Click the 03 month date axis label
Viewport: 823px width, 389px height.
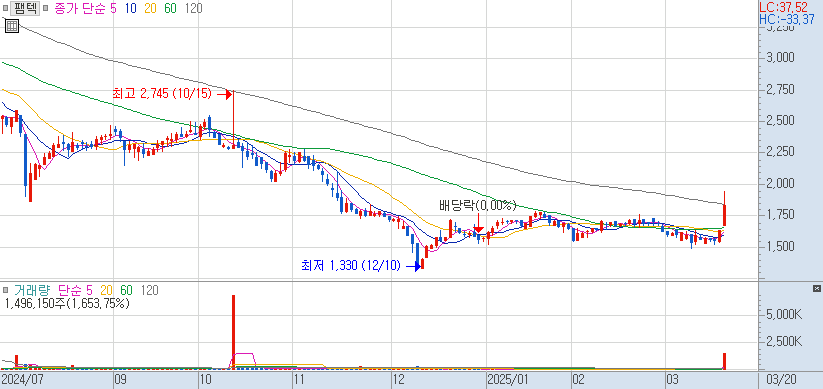[x=671, y=379]
